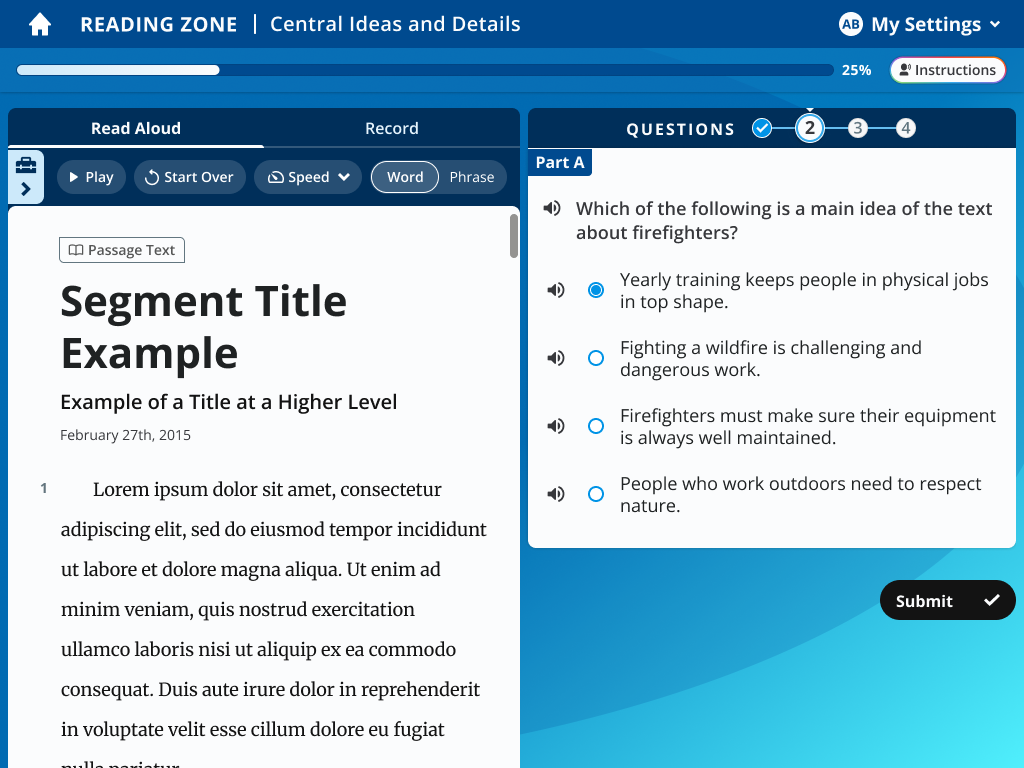Click Start Over to restart reading
Screen dimensions: 1024x768
click(x=189, y=177)
